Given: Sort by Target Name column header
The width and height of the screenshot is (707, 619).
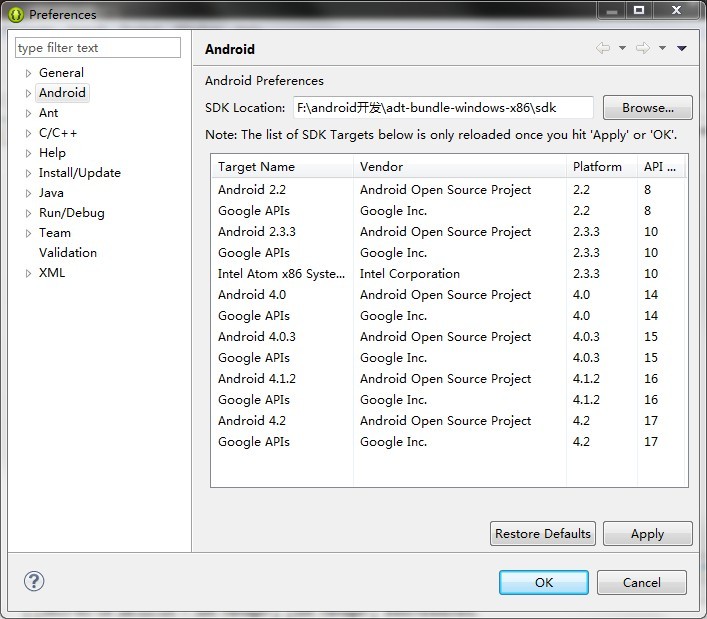Looking at the screenshot, I should coord(282,166).
